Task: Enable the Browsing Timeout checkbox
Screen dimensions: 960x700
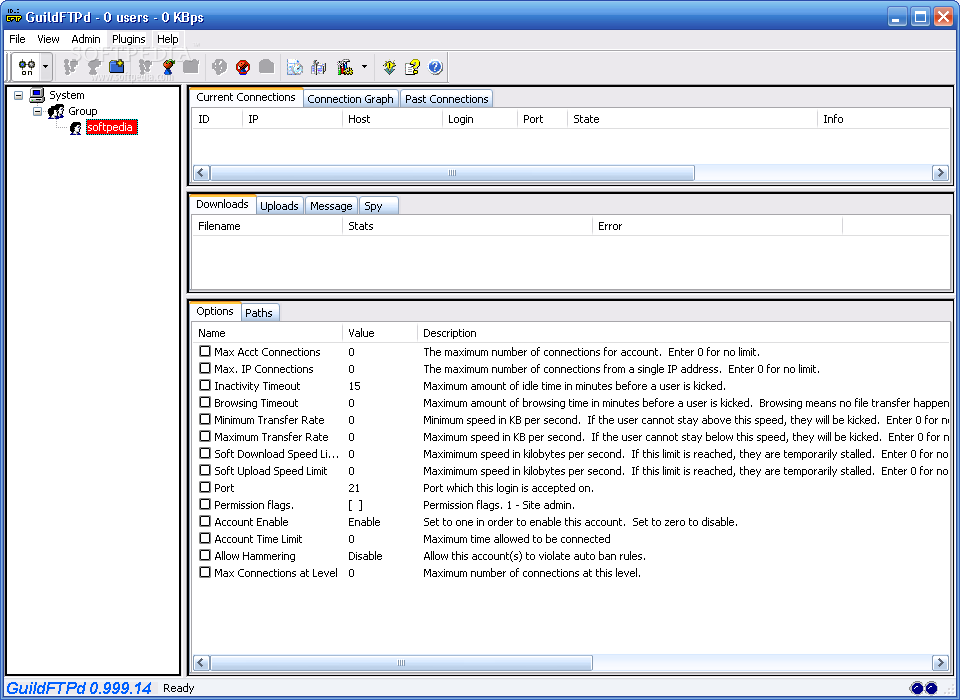Action: pyautogui.click(x=204, y=403)
